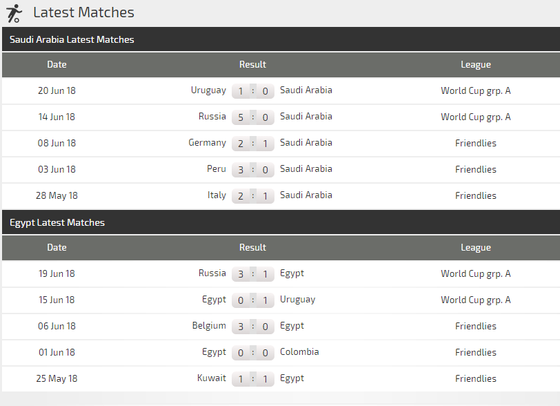Select the Egypt 0:0 Colombia score

tap(253, 352)
